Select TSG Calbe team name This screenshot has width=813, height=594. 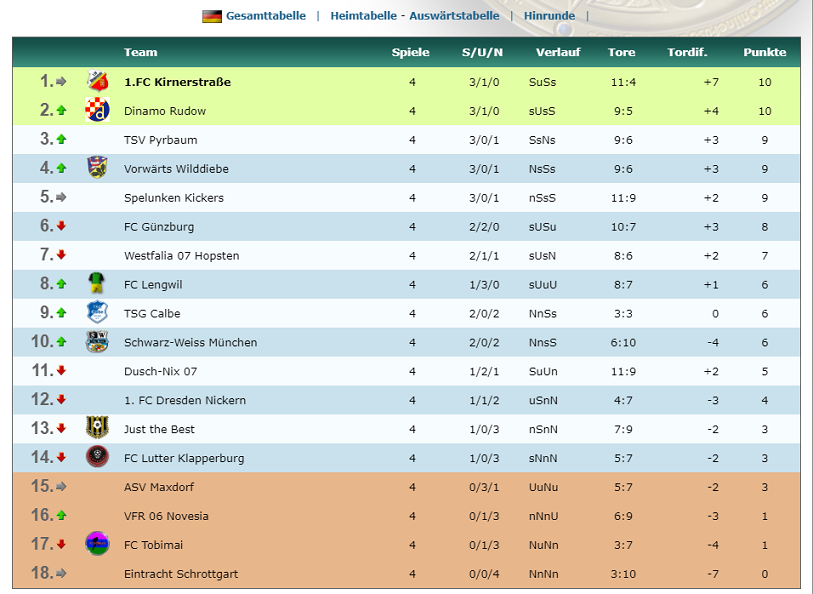pyautogui.click(x=152, y=314)
